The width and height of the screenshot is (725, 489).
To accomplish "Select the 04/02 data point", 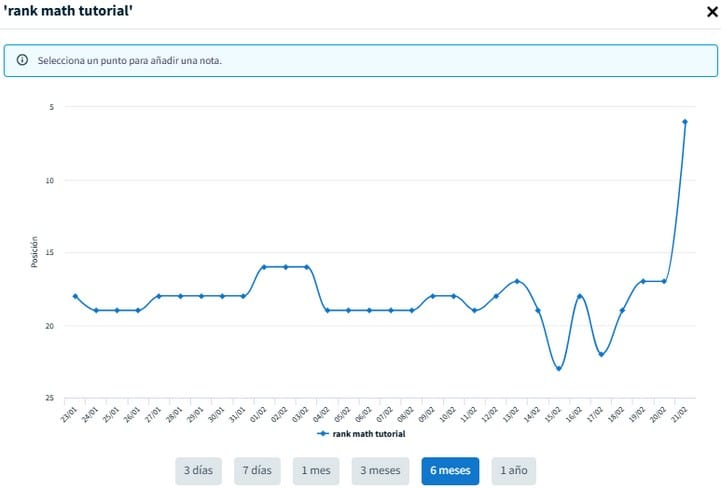I will (327, 310).
